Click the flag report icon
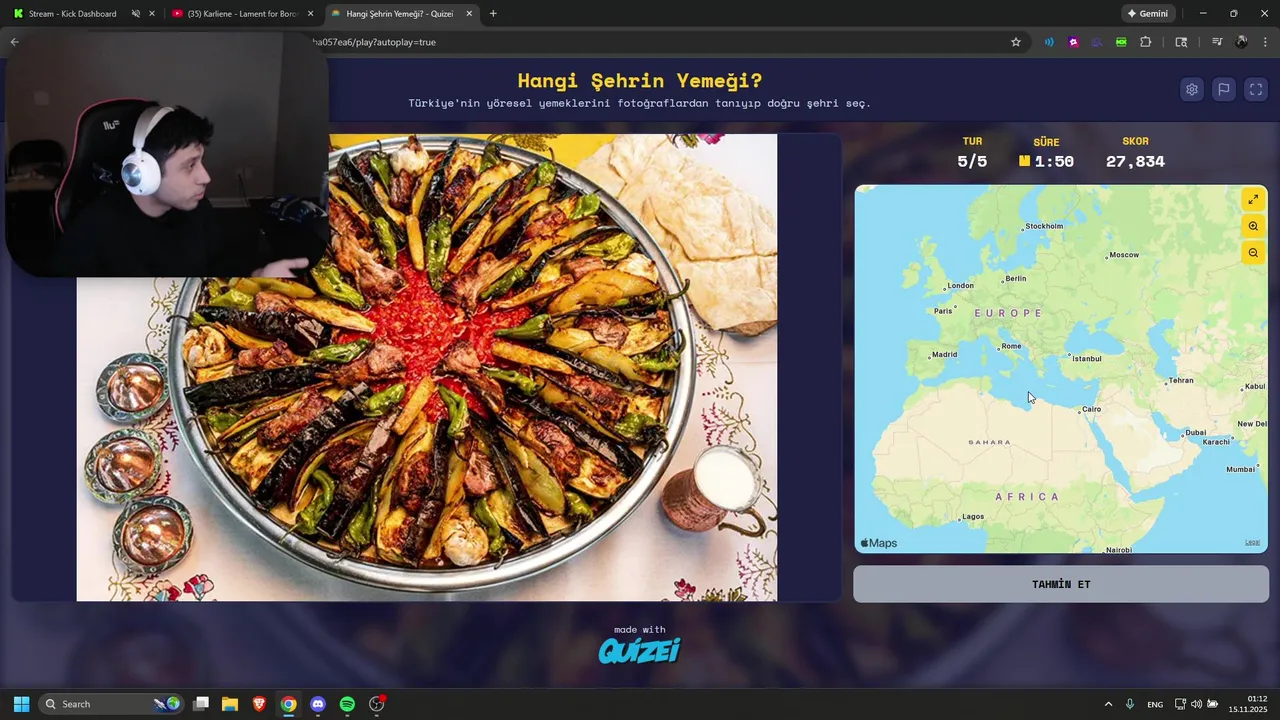 (x=1224, y=89)
